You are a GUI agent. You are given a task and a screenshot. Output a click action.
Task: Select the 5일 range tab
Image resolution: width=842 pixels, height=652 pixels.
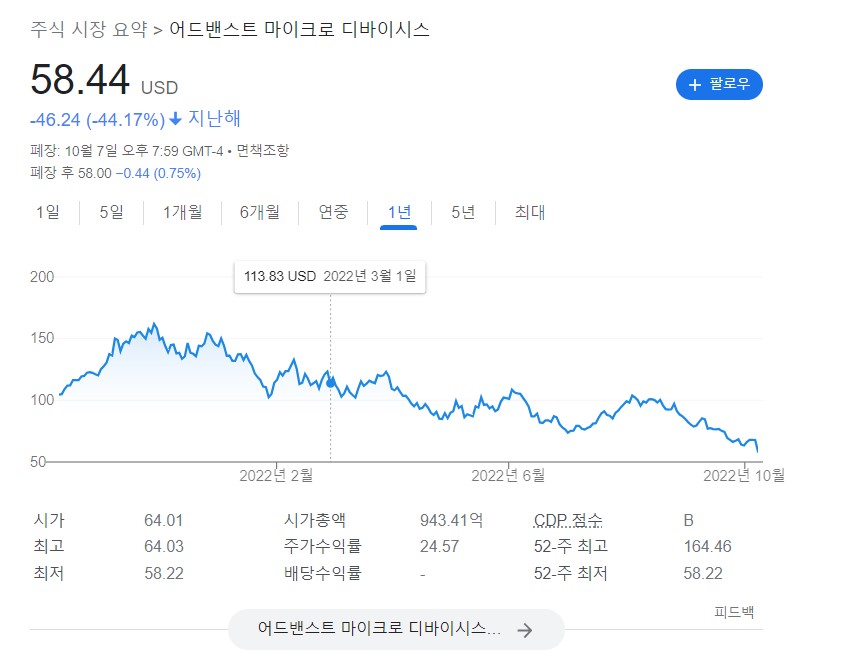(x=112, y=212)
